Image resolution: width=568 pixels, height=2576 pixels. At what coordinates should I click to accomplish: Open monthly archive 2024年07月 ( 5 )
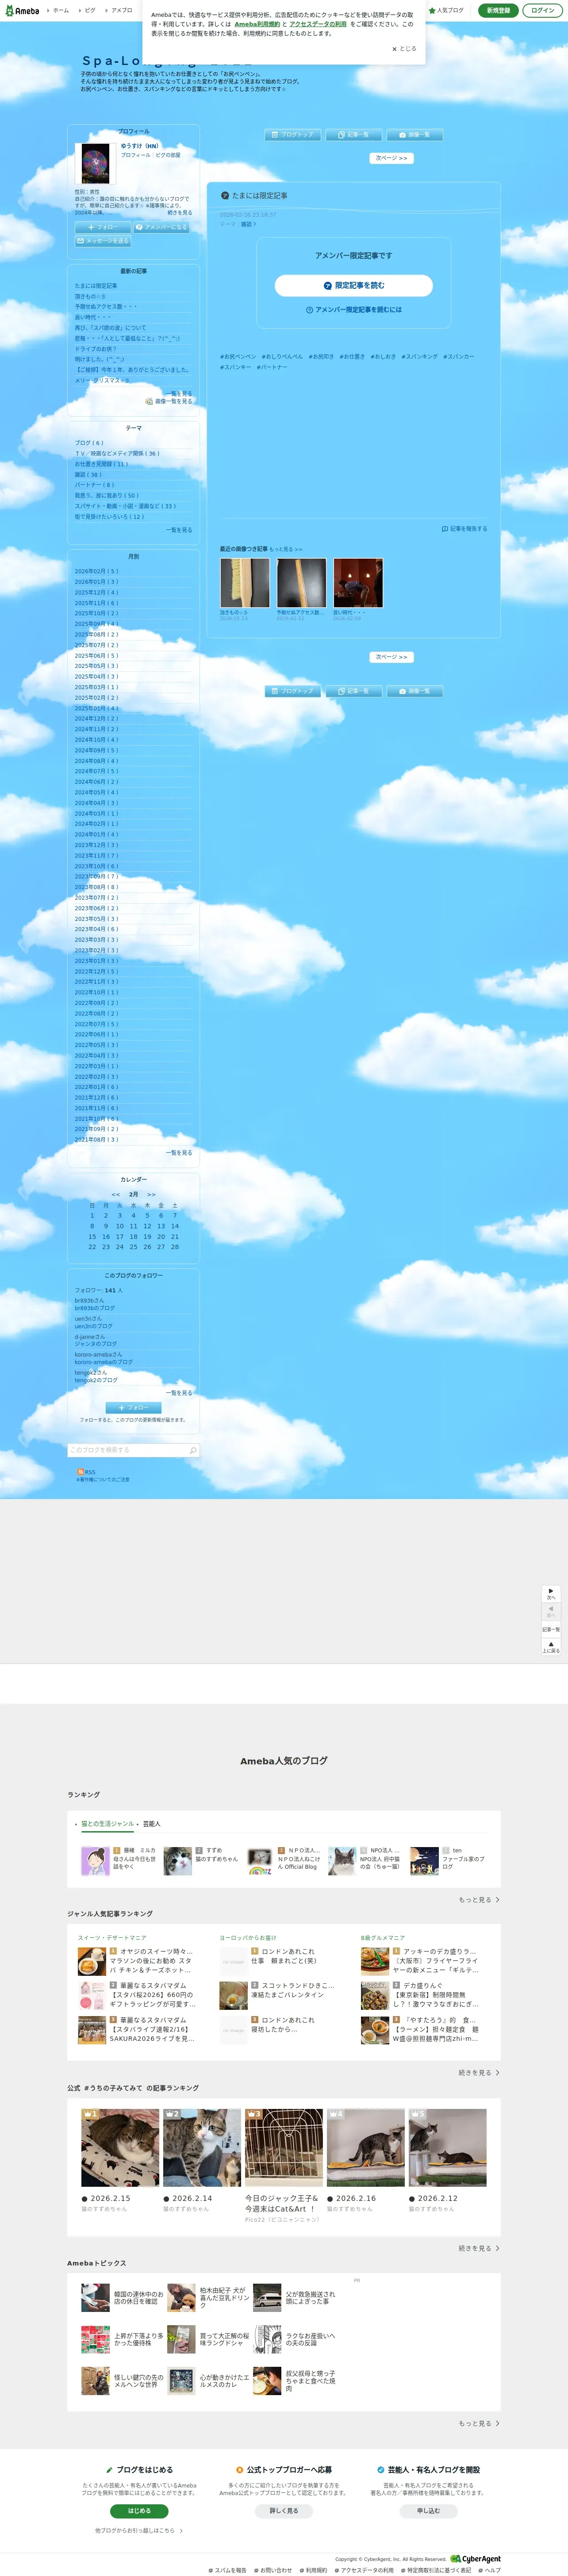(96, 771)
